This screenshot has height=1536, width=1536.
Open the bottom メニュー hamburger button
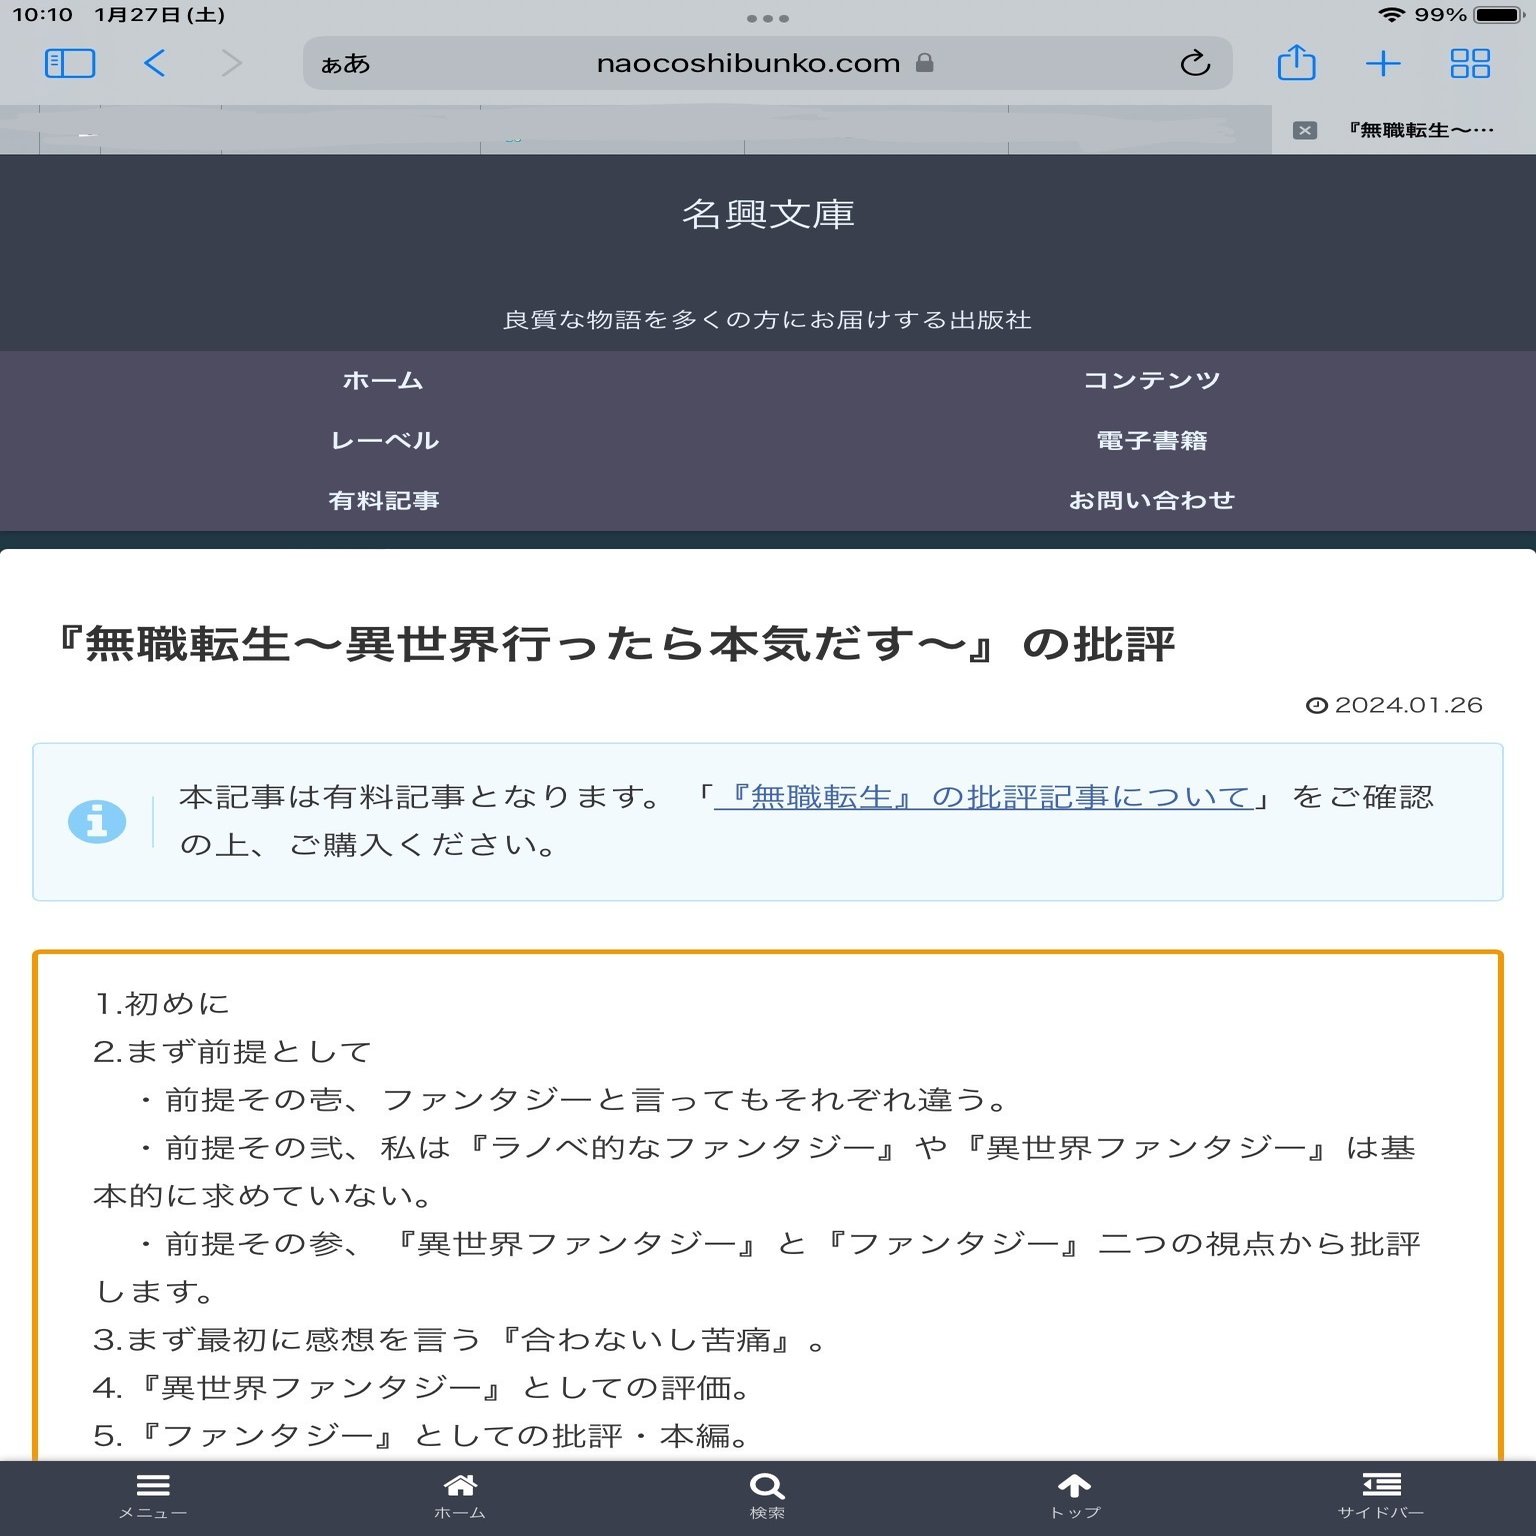coord(153,1496)
